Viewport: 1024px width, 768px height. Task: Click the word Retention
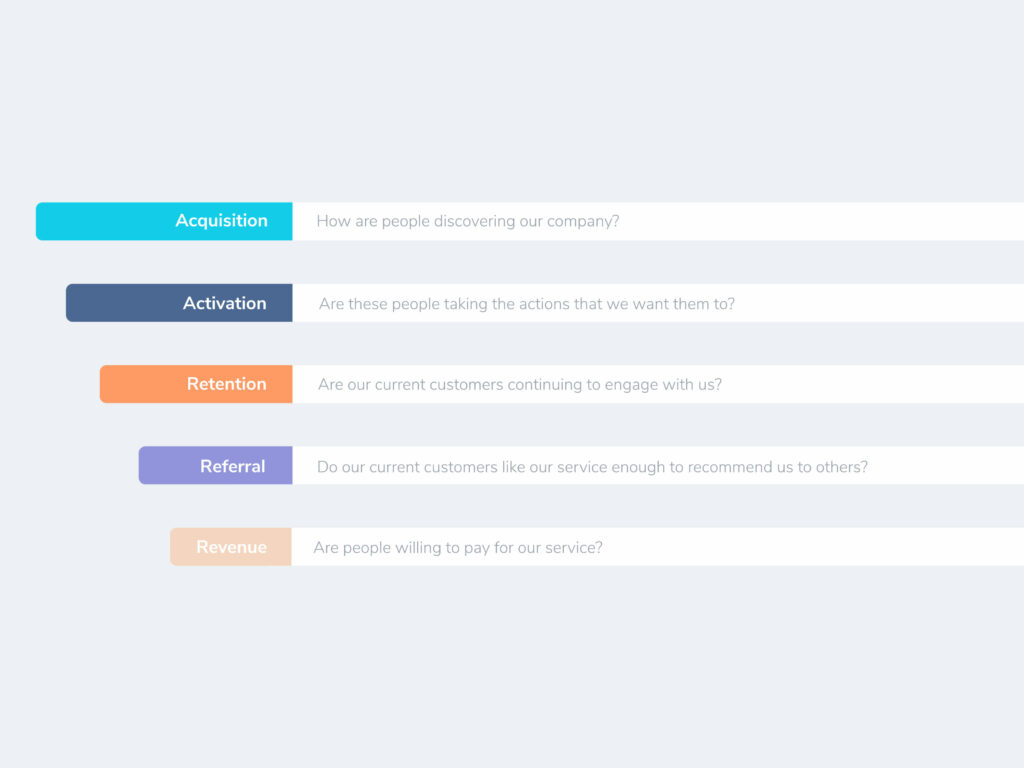[x=227, y=384]
